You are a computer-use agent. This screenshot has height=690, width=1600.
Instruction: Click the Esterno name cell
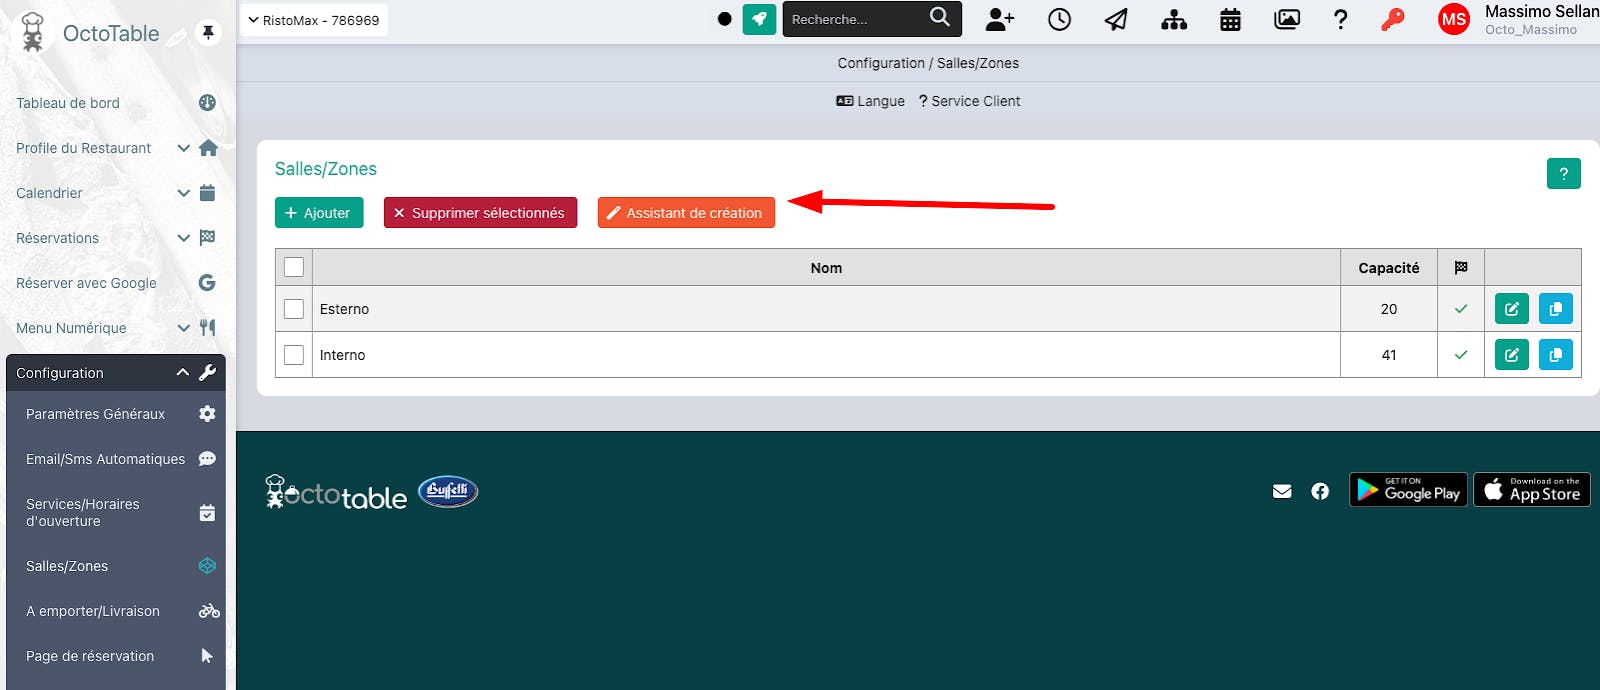tap(826, 309)
